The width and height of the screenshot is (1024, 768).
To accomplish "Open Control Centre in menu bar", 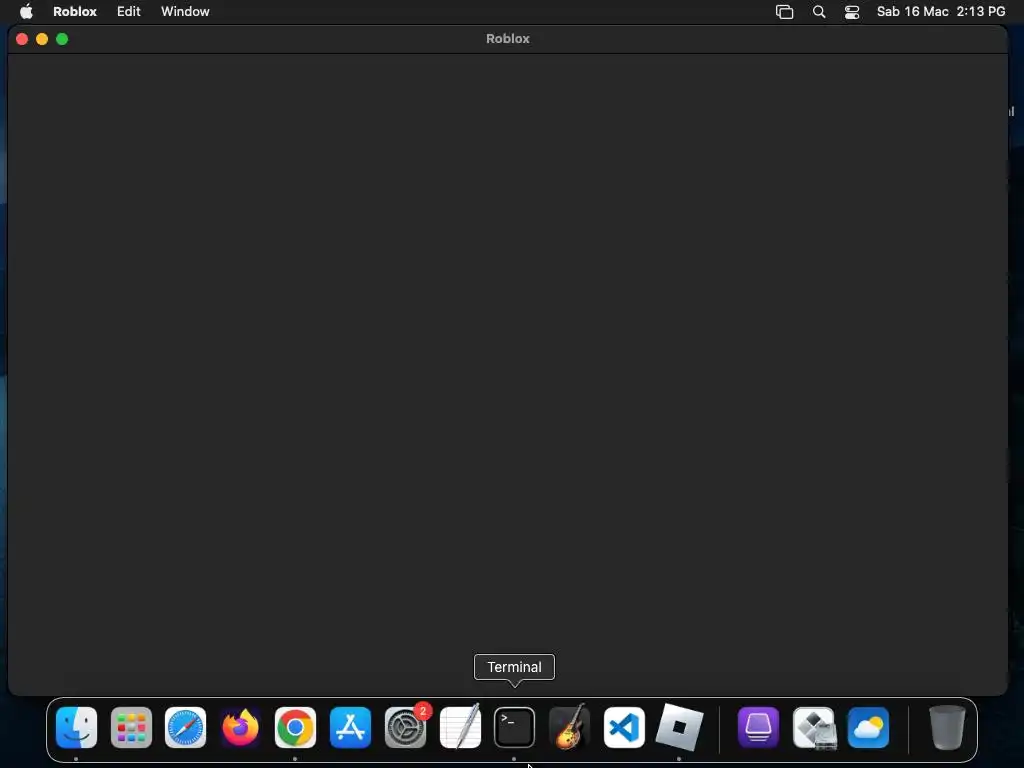I will [x=852, y=12].
